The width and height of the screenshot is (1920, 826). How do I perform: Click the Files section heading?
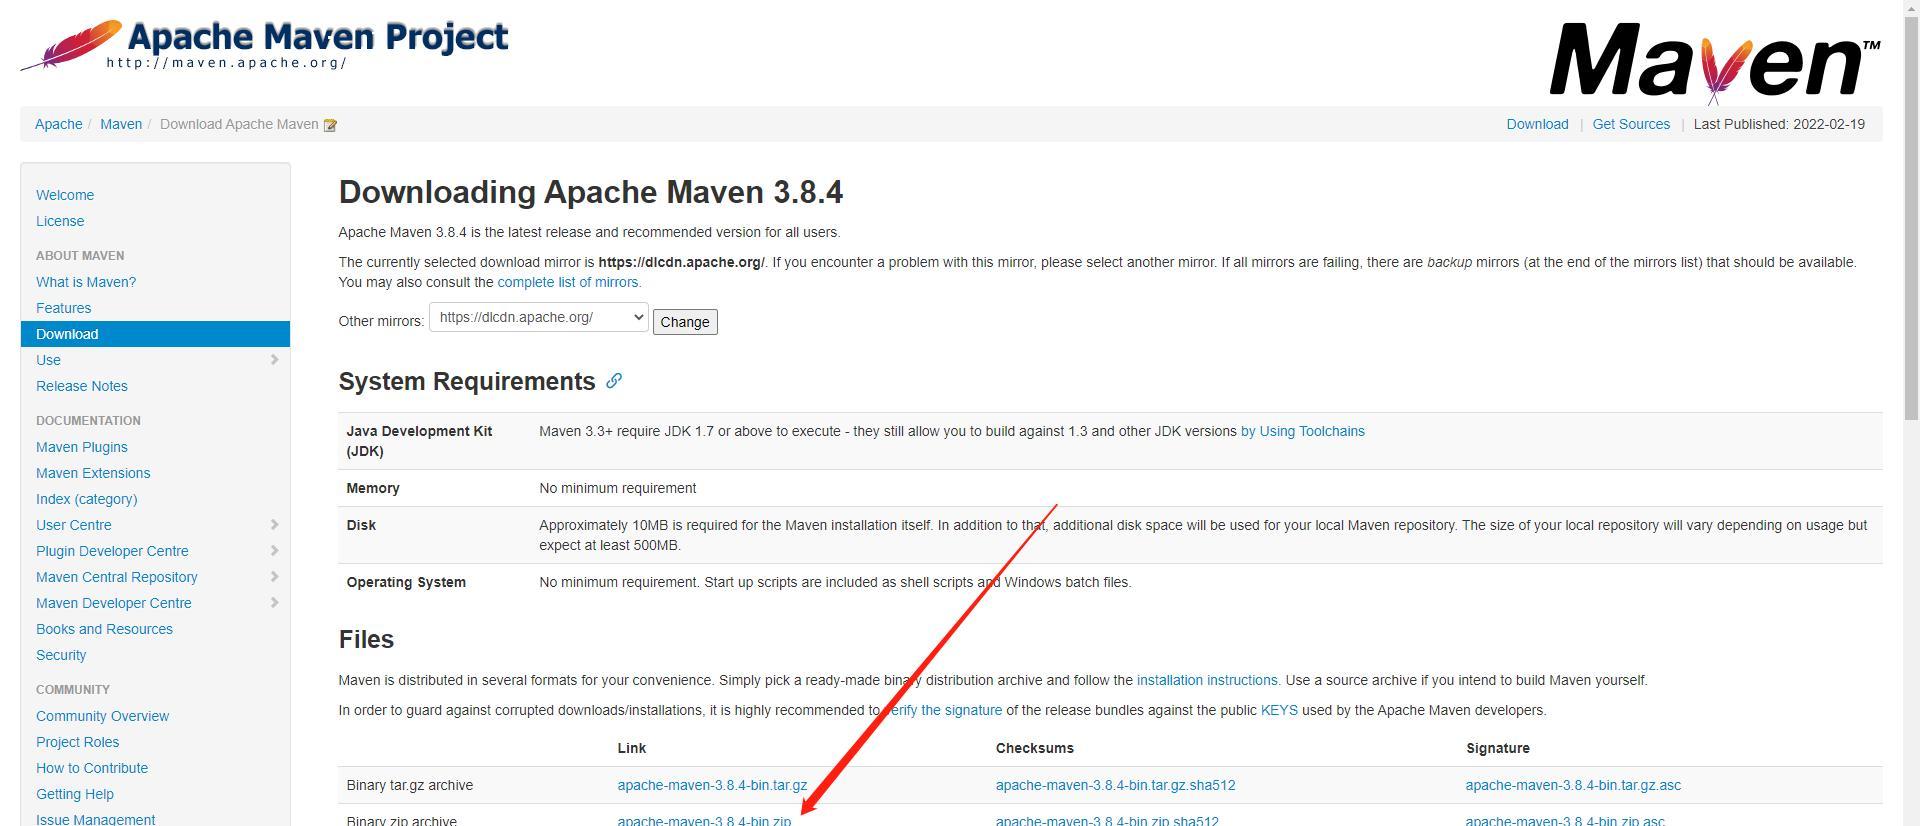click(366, 639)
